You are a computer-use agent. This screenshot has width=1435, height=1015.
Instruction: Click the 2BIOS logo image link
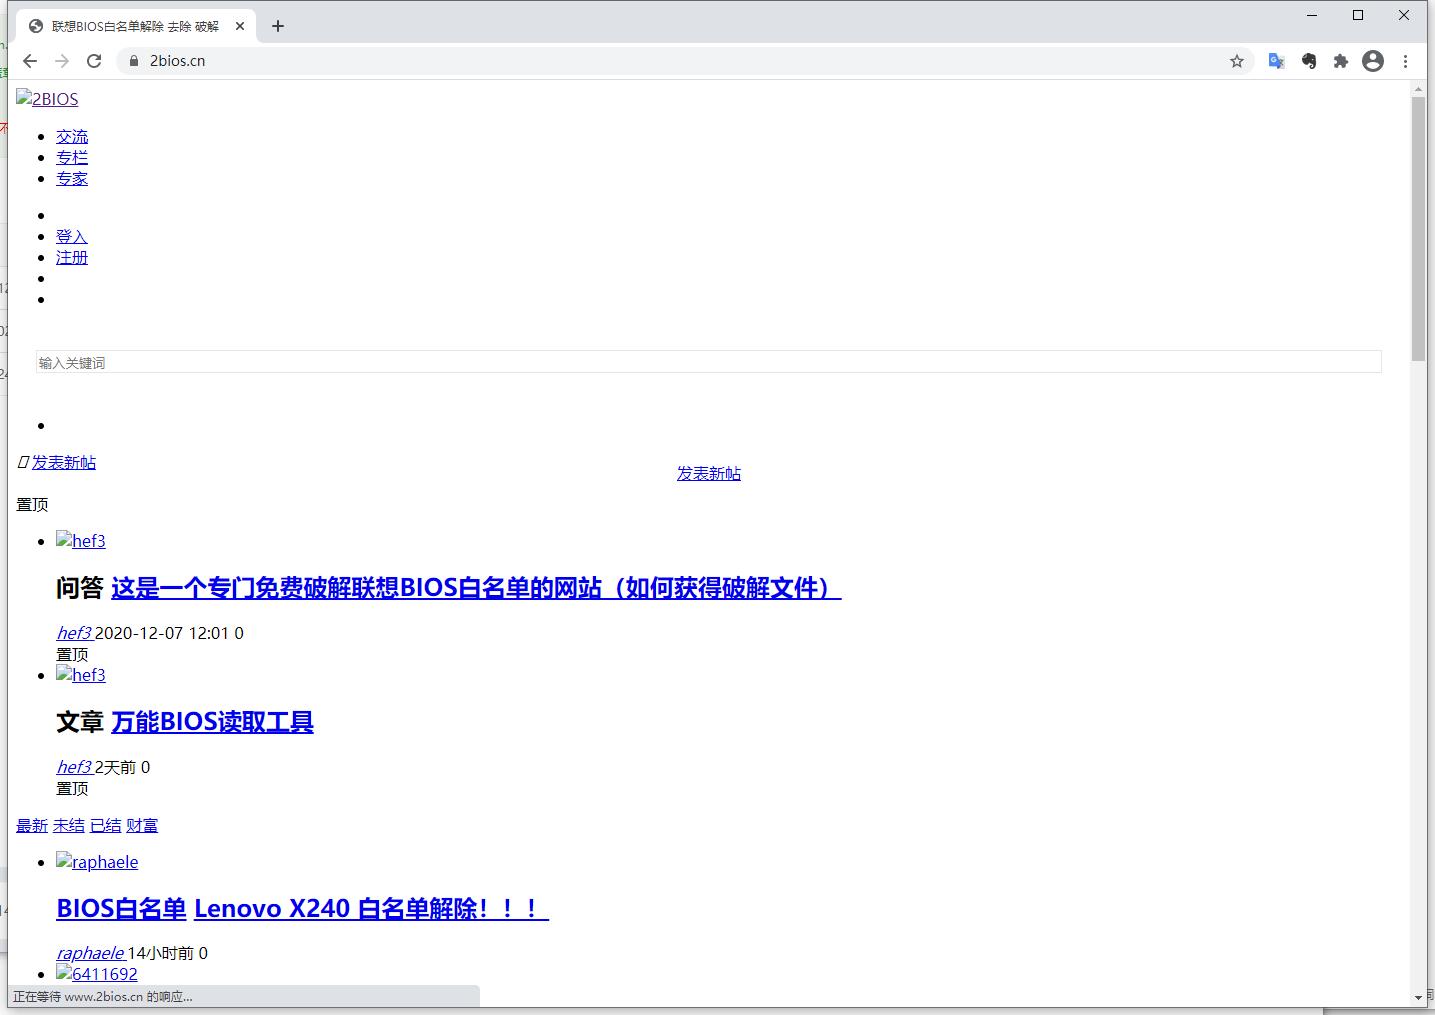pos(47,99)
